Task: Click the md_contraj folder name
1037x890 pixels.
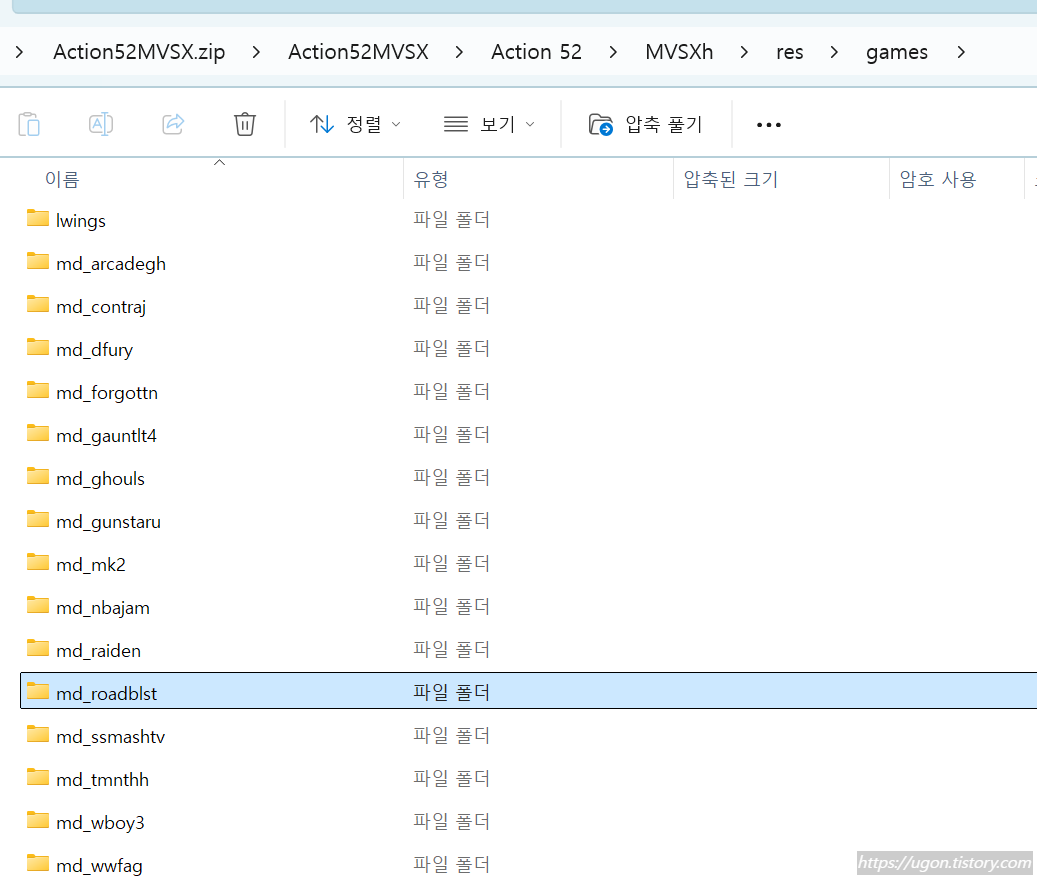Action: coord(101,307)
